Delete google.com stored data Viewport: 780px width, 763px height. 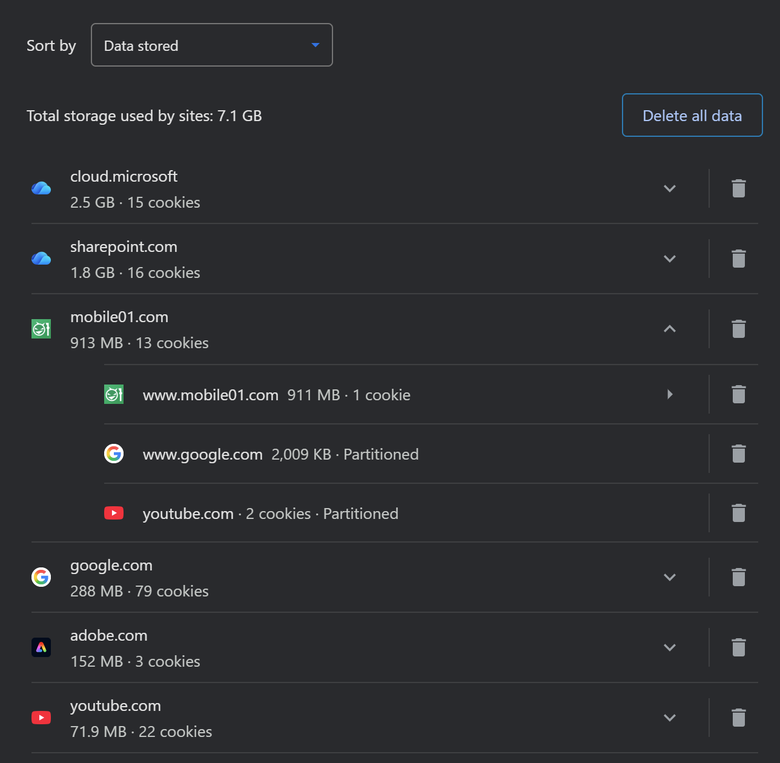click(738, 577)
